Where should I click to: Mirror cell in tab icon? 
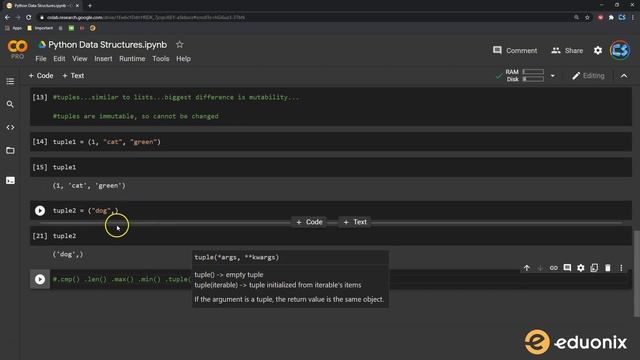click(594, 268)
